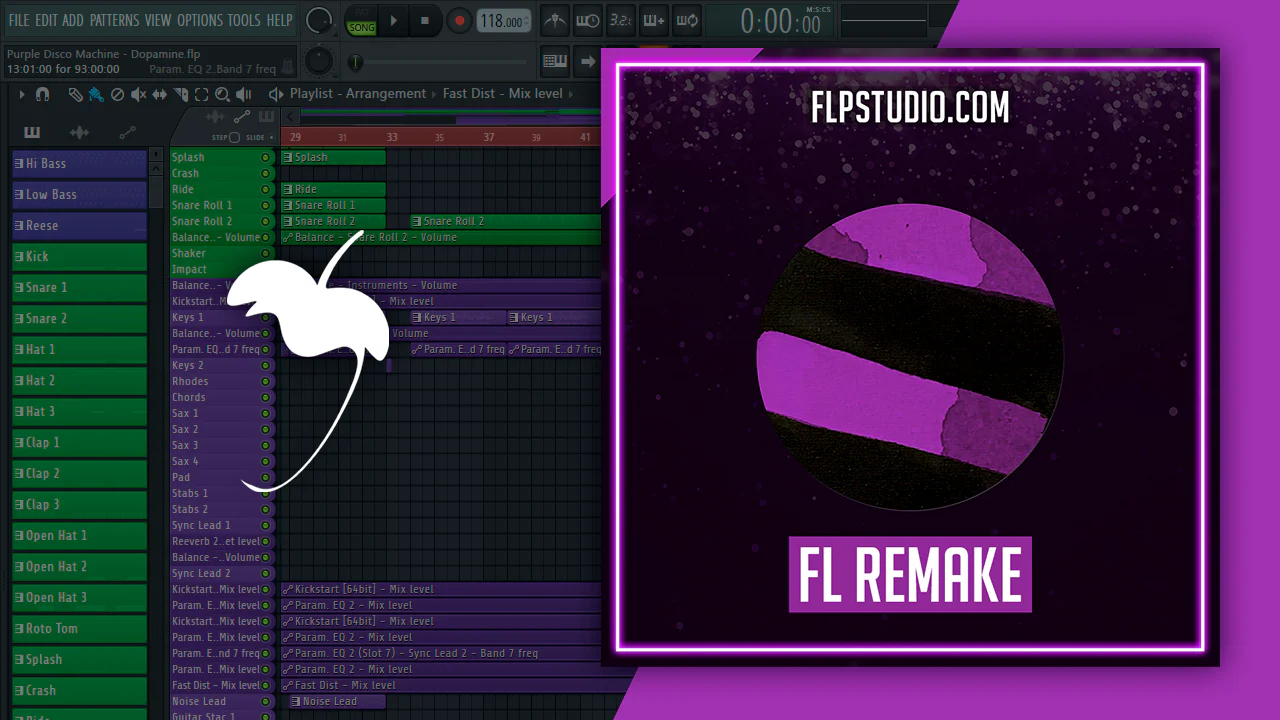Open the playlist options arrow menu
This screenshot has width=1280, height=720.
click(x=20, y=94)
